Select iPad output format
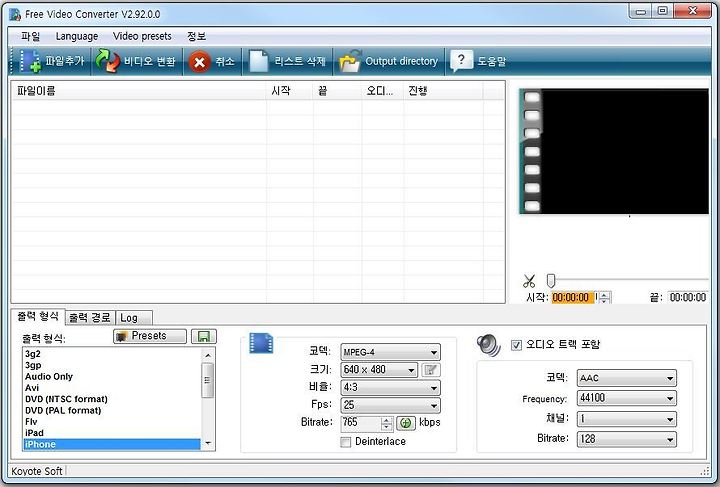The height and width of the screenshot is (487, 720). click(112, 433)
